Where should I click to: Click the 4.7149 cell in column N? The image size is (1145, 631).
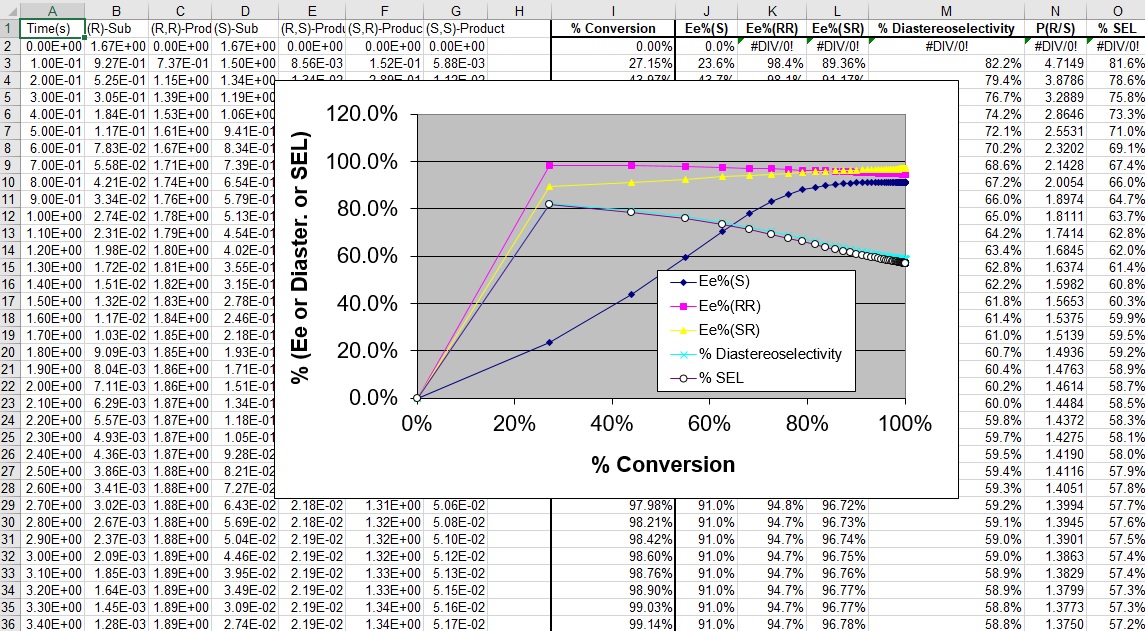(x=1055, y=63)
